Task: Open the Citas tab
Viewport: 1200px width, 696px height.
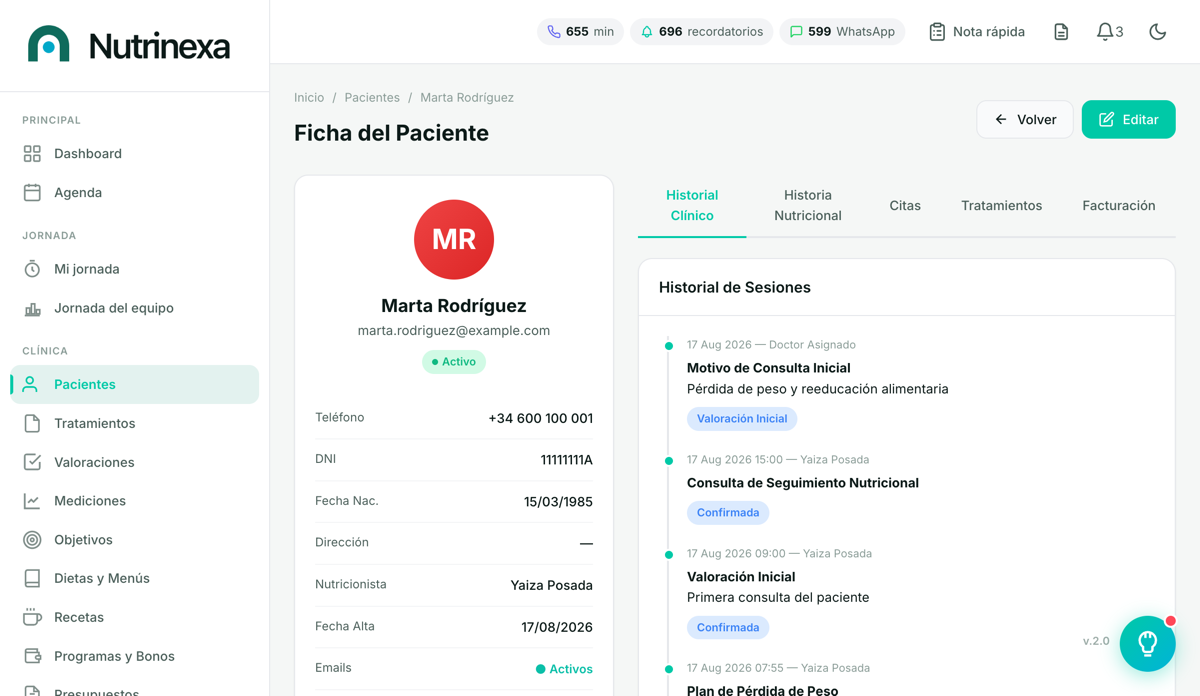Action: tap(905, 206)
